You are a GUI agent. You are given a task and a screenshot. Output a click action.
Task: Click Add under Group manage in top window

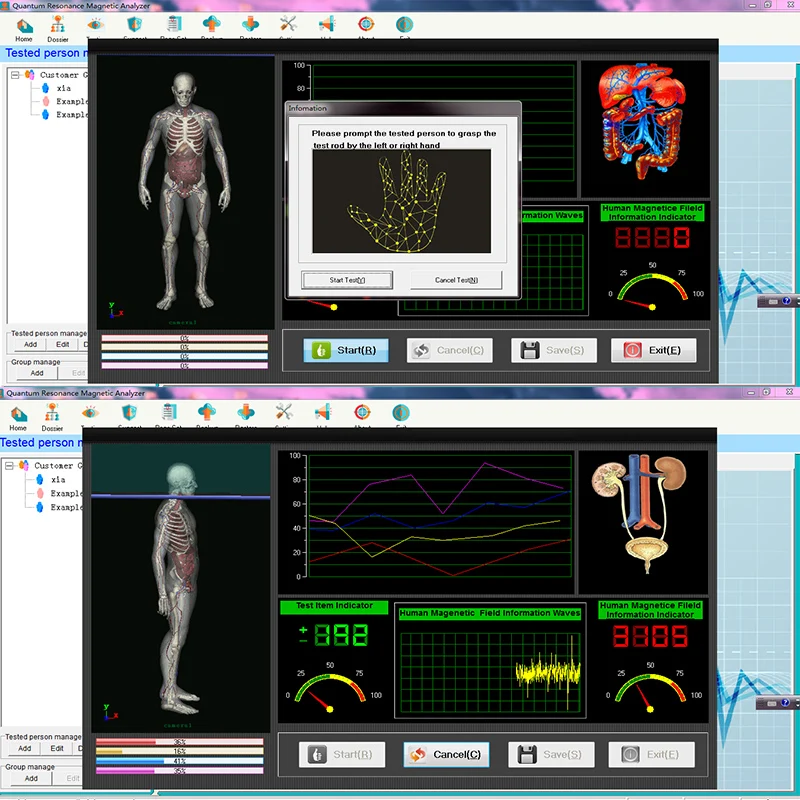(x=37, y=373)
